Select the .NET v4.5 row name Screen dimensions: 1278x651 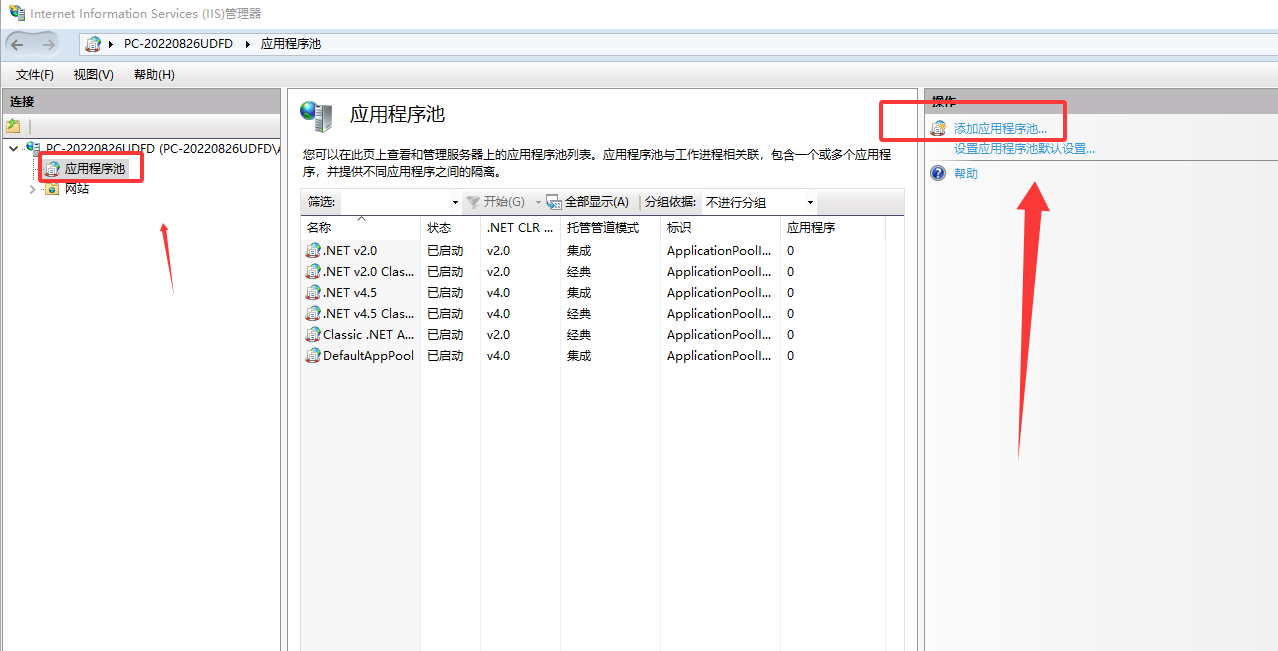click(350, 293)
